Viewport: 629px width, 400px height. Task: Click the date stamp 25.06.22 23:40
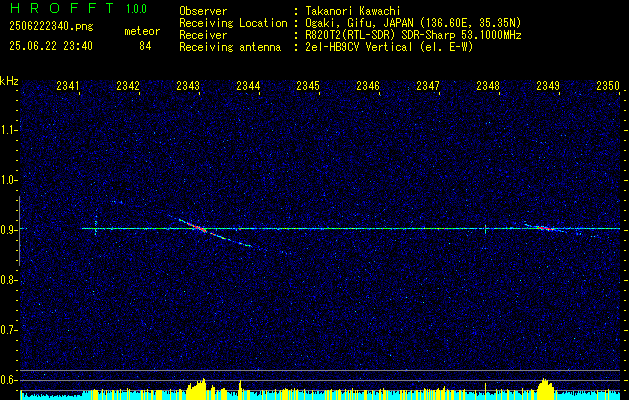(51, 46)
